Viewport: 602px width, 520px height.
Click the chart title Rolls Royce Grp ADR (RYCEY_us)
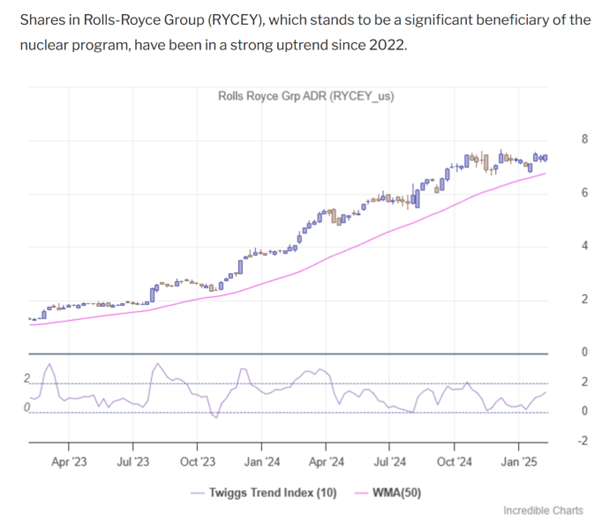pos(306,96)
